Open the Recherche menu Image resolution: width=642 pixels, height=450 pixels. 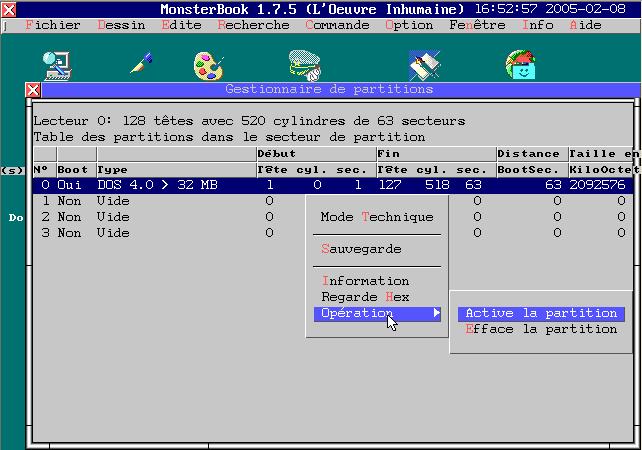pos(253,25)
